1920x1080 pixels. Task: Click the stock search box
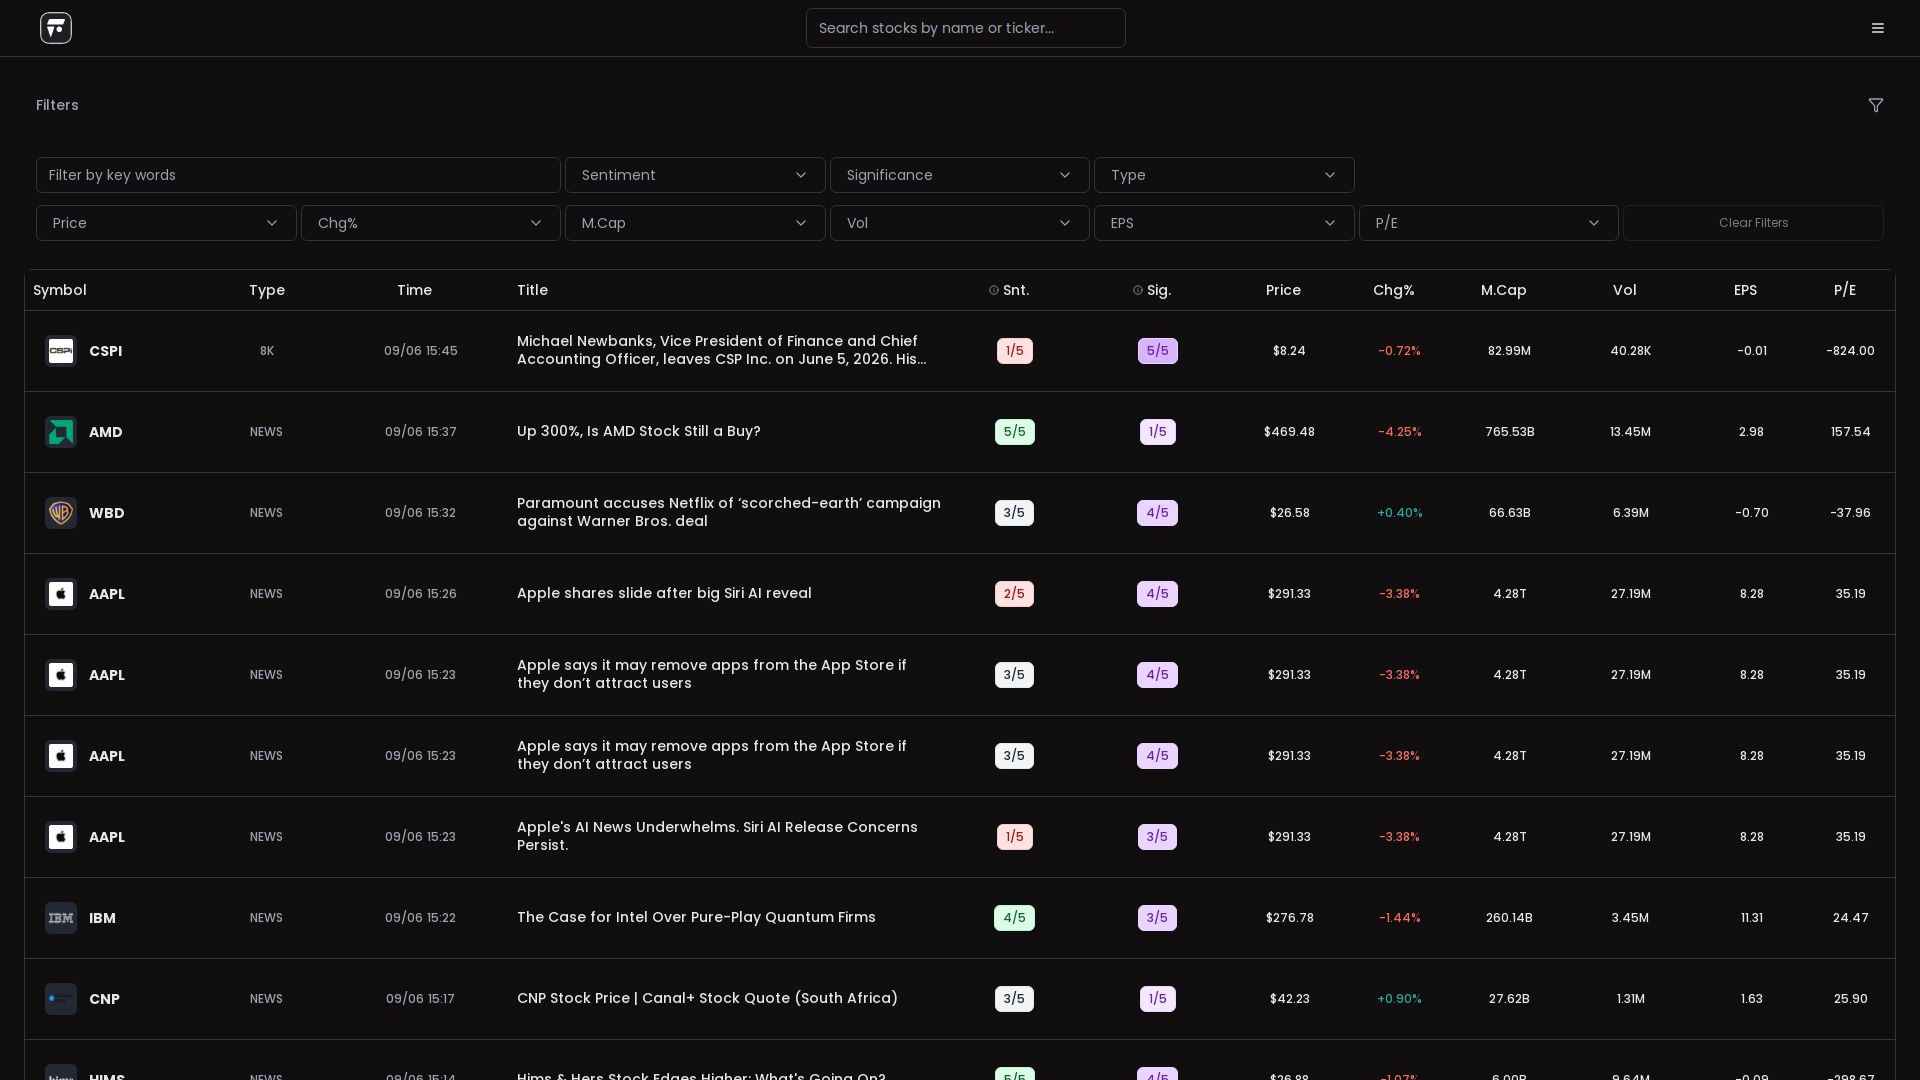click(966, 28)
